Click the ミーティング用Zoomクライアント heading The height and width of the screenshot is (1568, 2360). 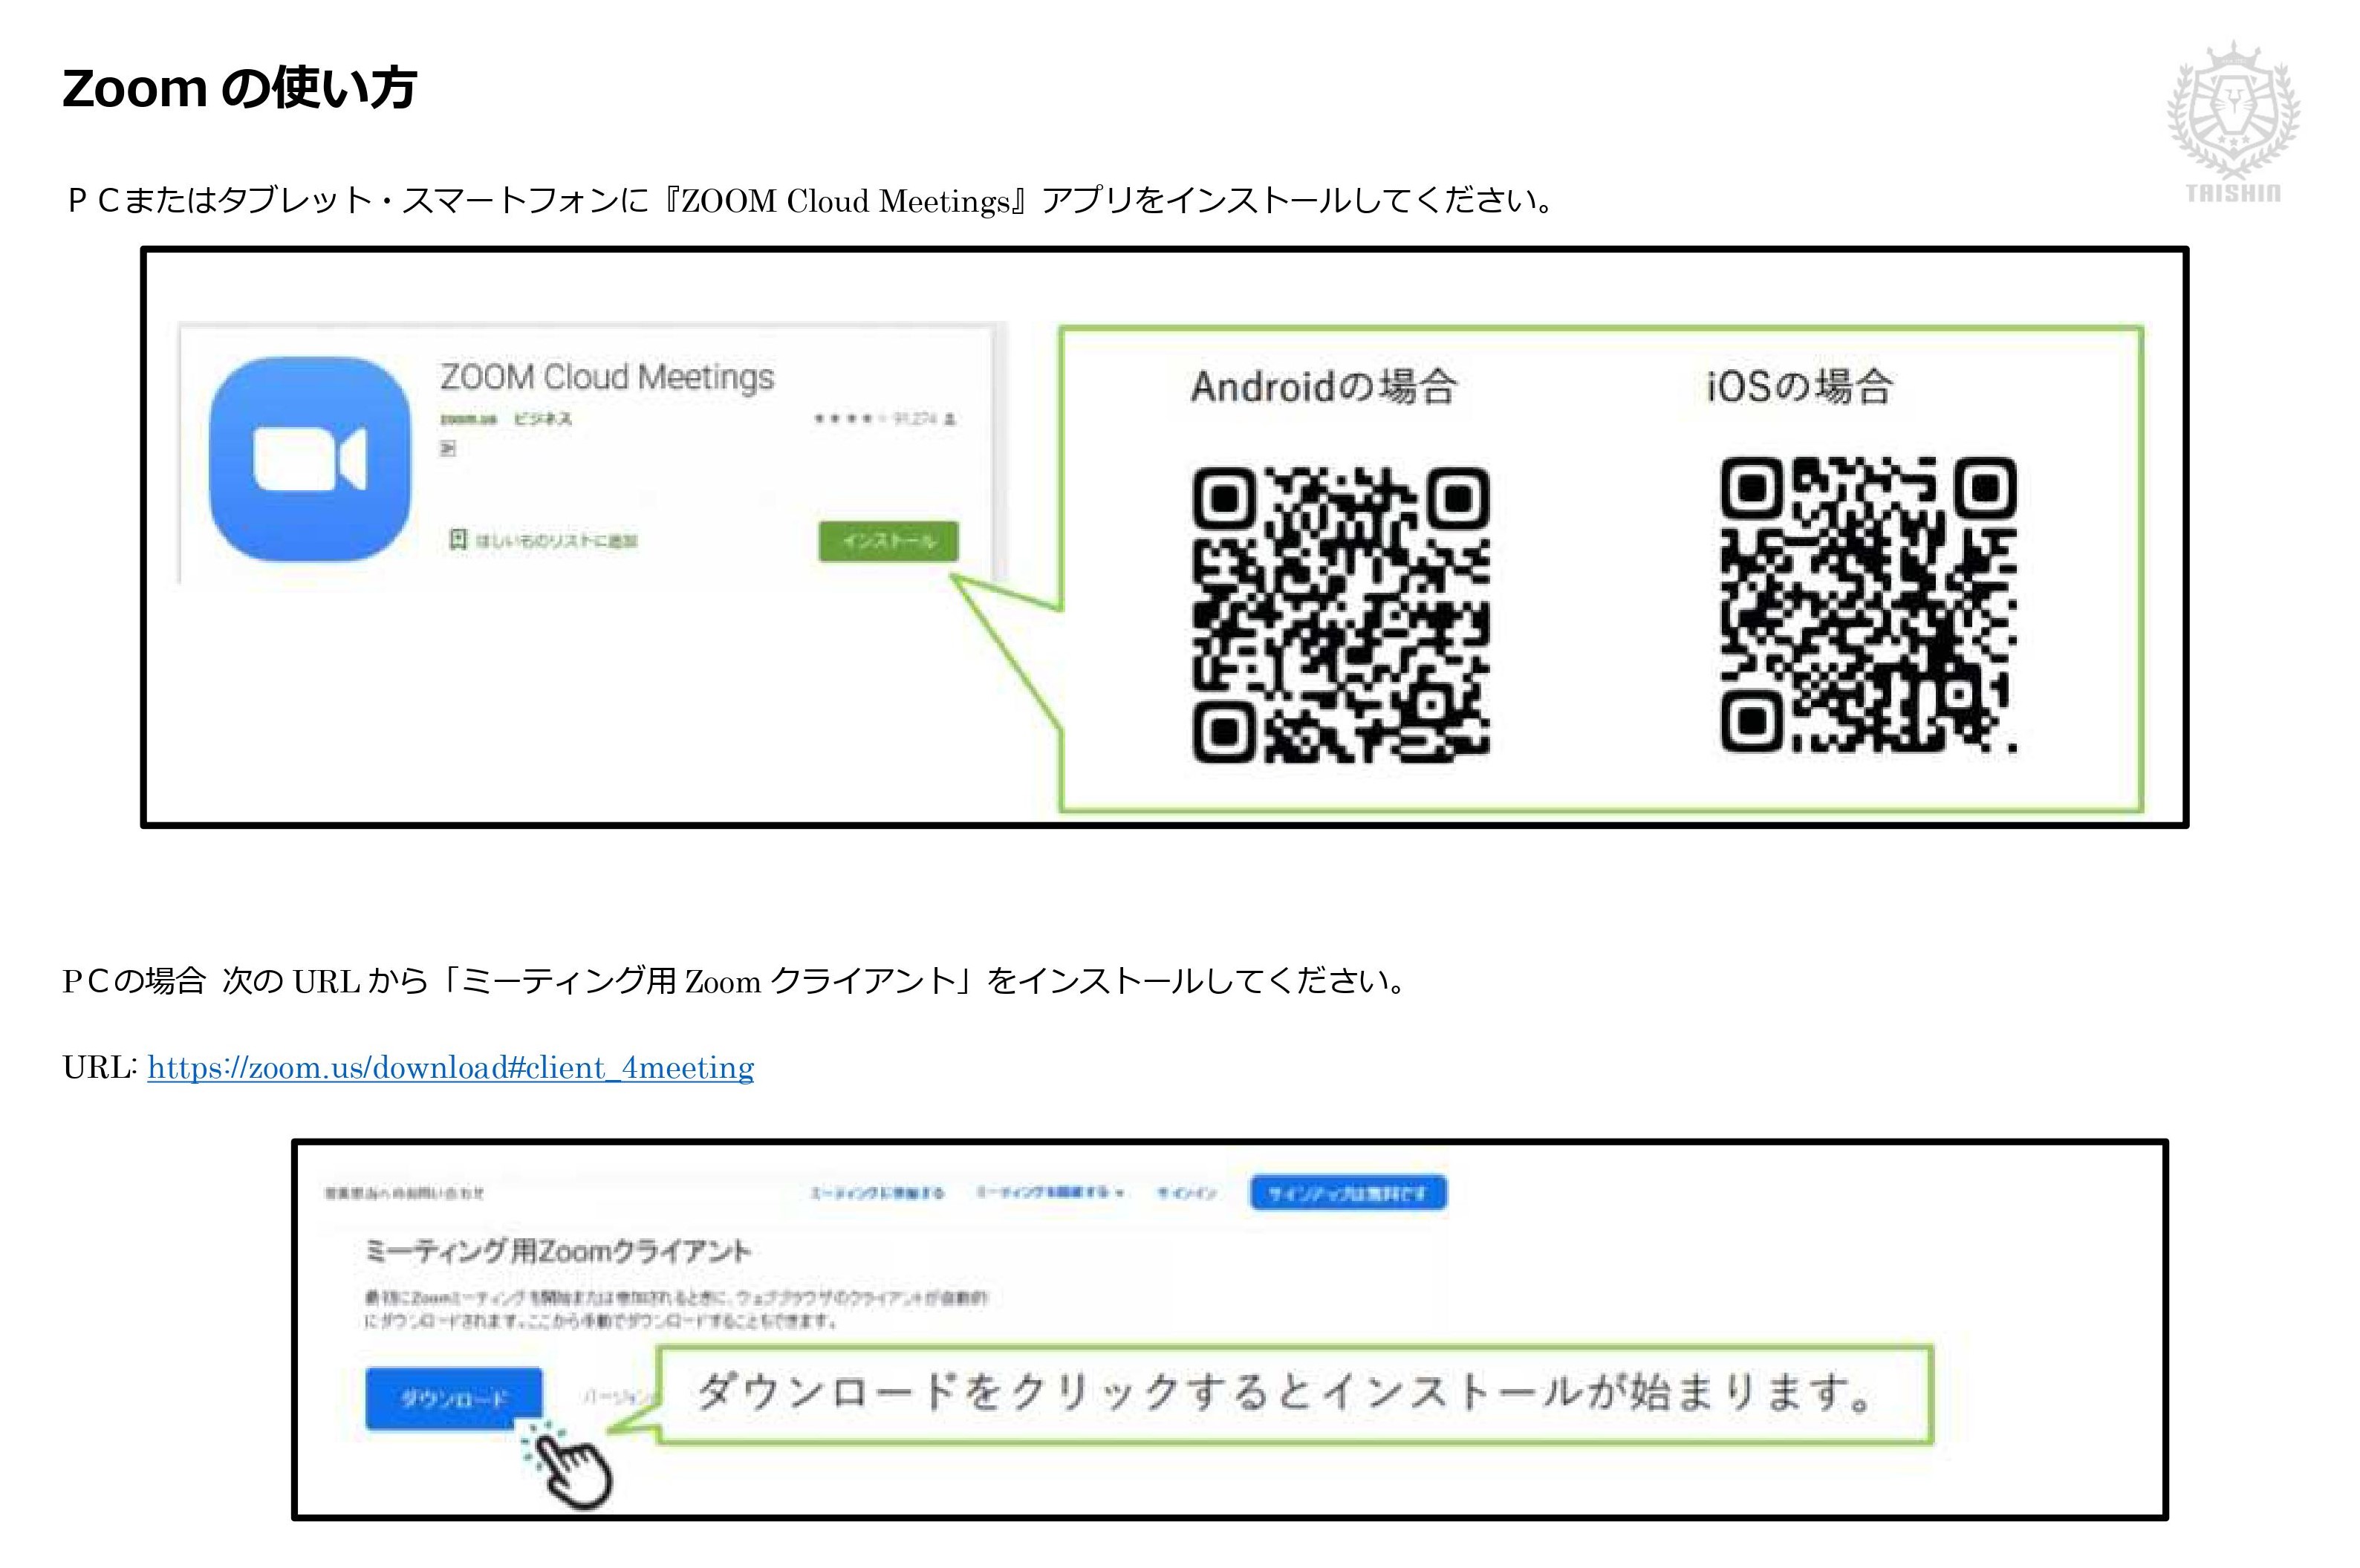[558, 1251]
